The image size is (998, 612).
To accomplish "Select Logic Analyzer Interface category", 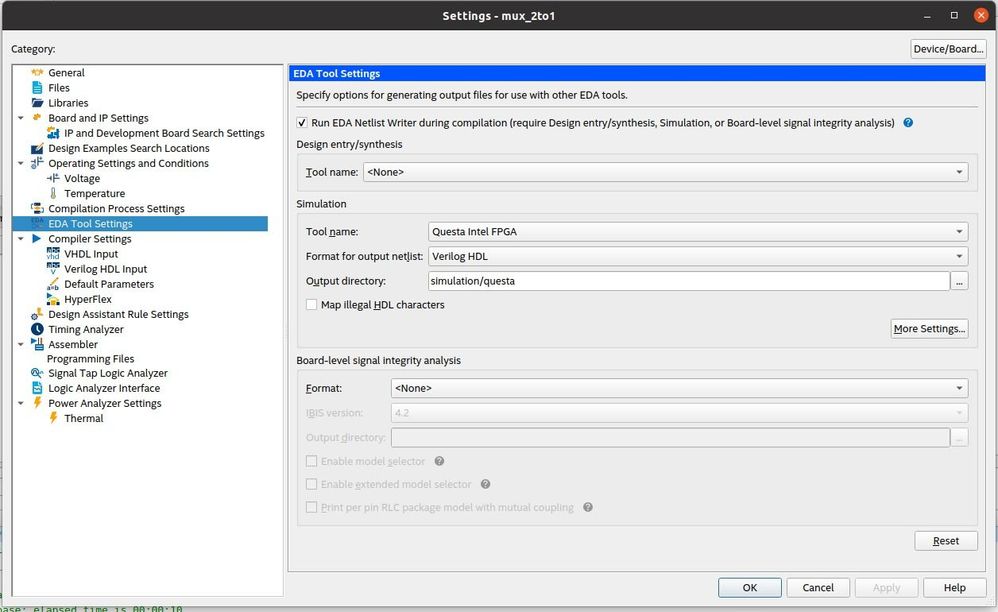I will pyautogui.click(x=104, y=388).
